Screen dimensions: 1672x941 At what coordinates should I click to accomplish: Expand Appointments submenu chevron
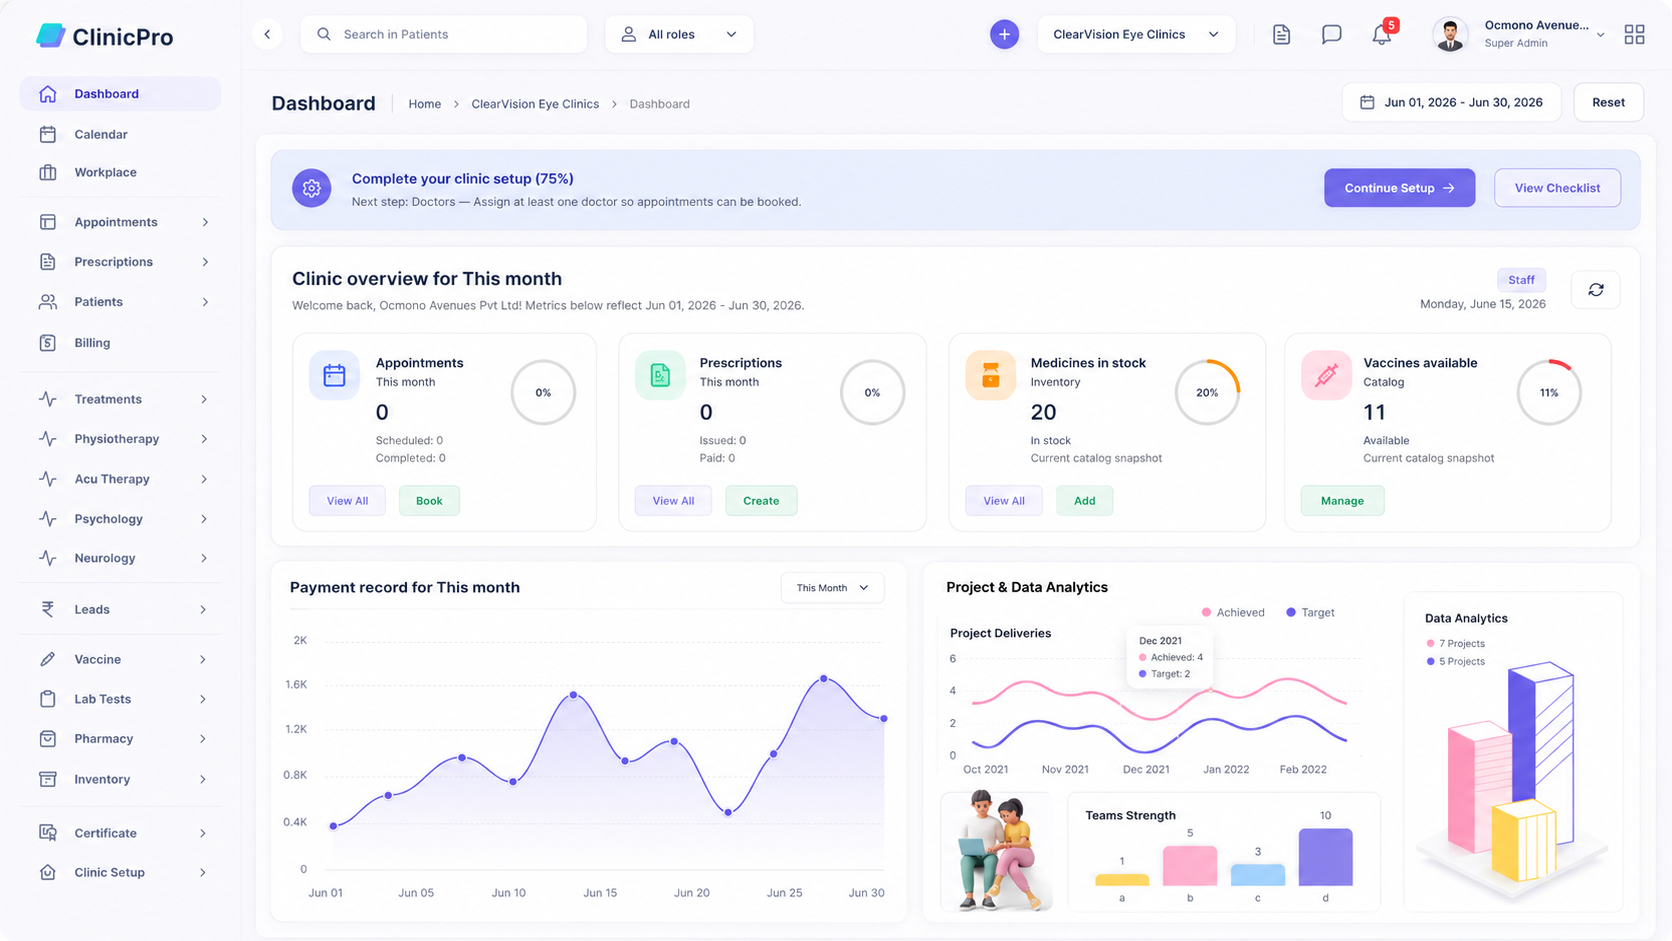point(205,222)
